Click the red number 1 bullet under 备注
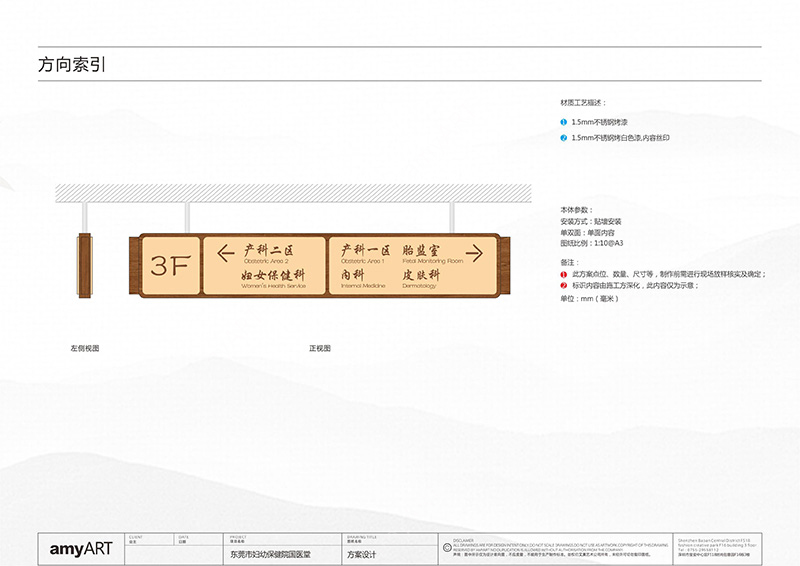 [564, 274]
